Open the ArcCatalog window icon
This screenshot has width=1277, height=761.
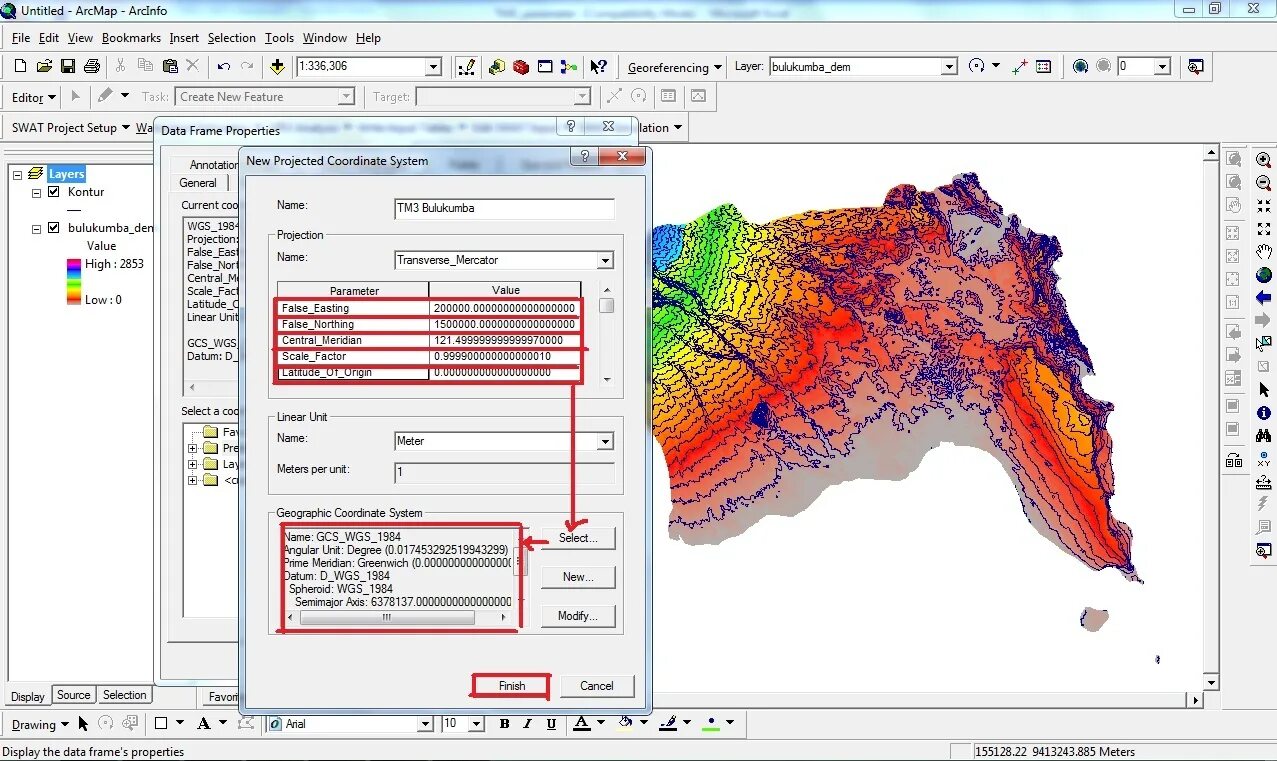497,67
